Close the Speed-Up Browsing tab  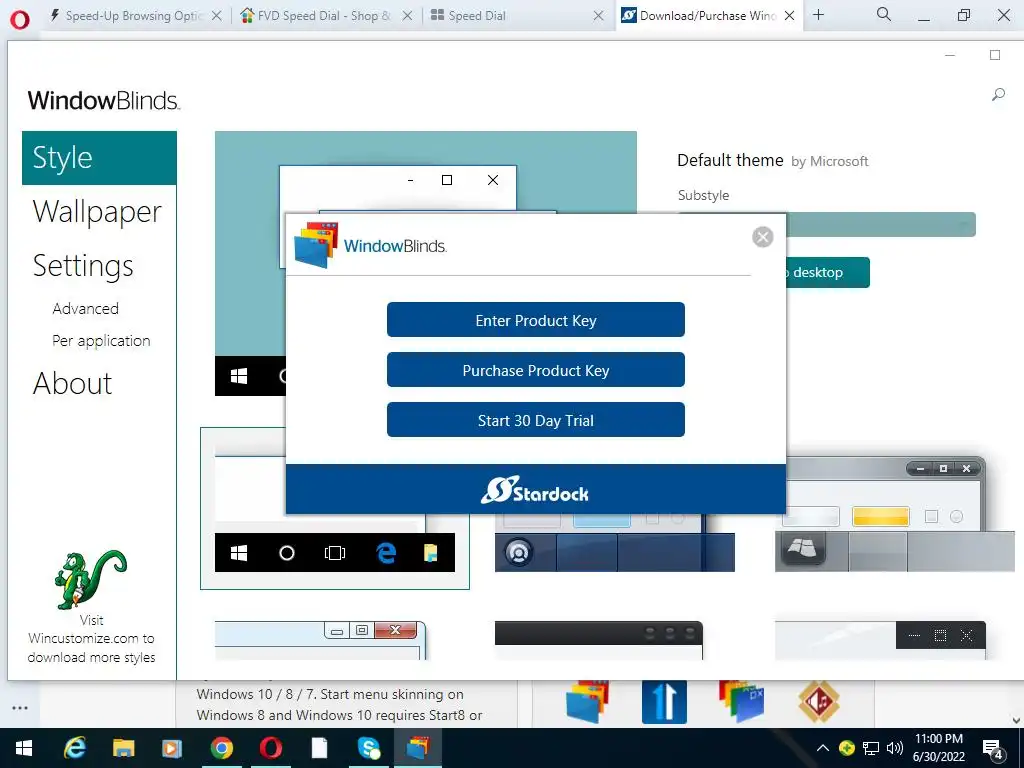point(217,16)
